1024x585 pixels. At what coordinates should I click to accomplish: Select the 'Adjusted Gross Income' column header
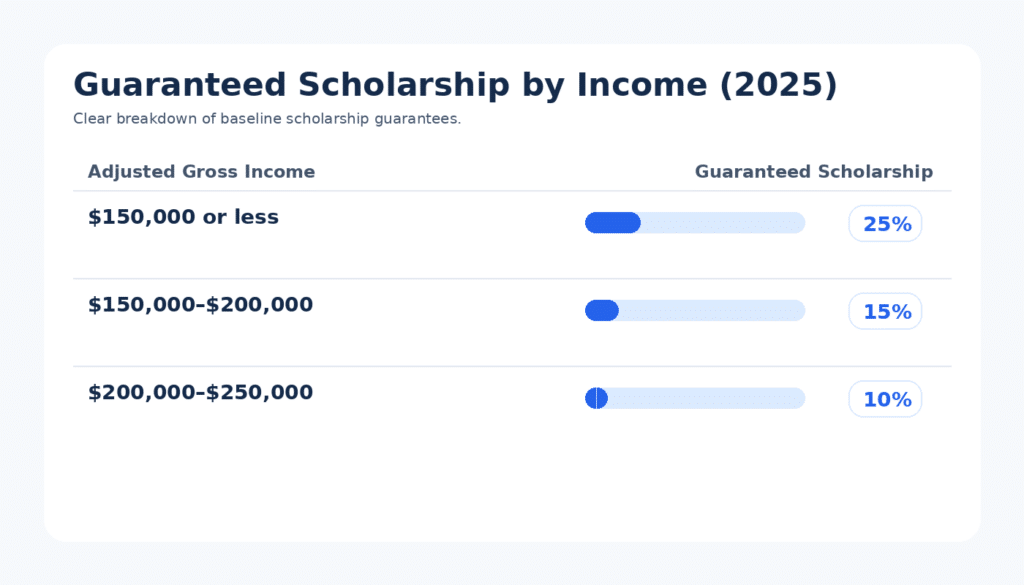pyautogui.click(x=201, y=172)
